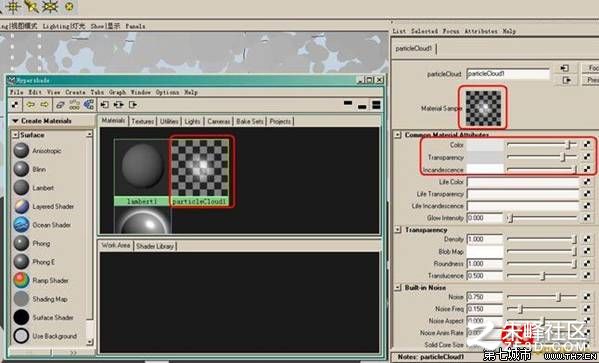Open the Hypershade File menu
The height and width of the screenshot is (363, 599).
pos(16,92)
